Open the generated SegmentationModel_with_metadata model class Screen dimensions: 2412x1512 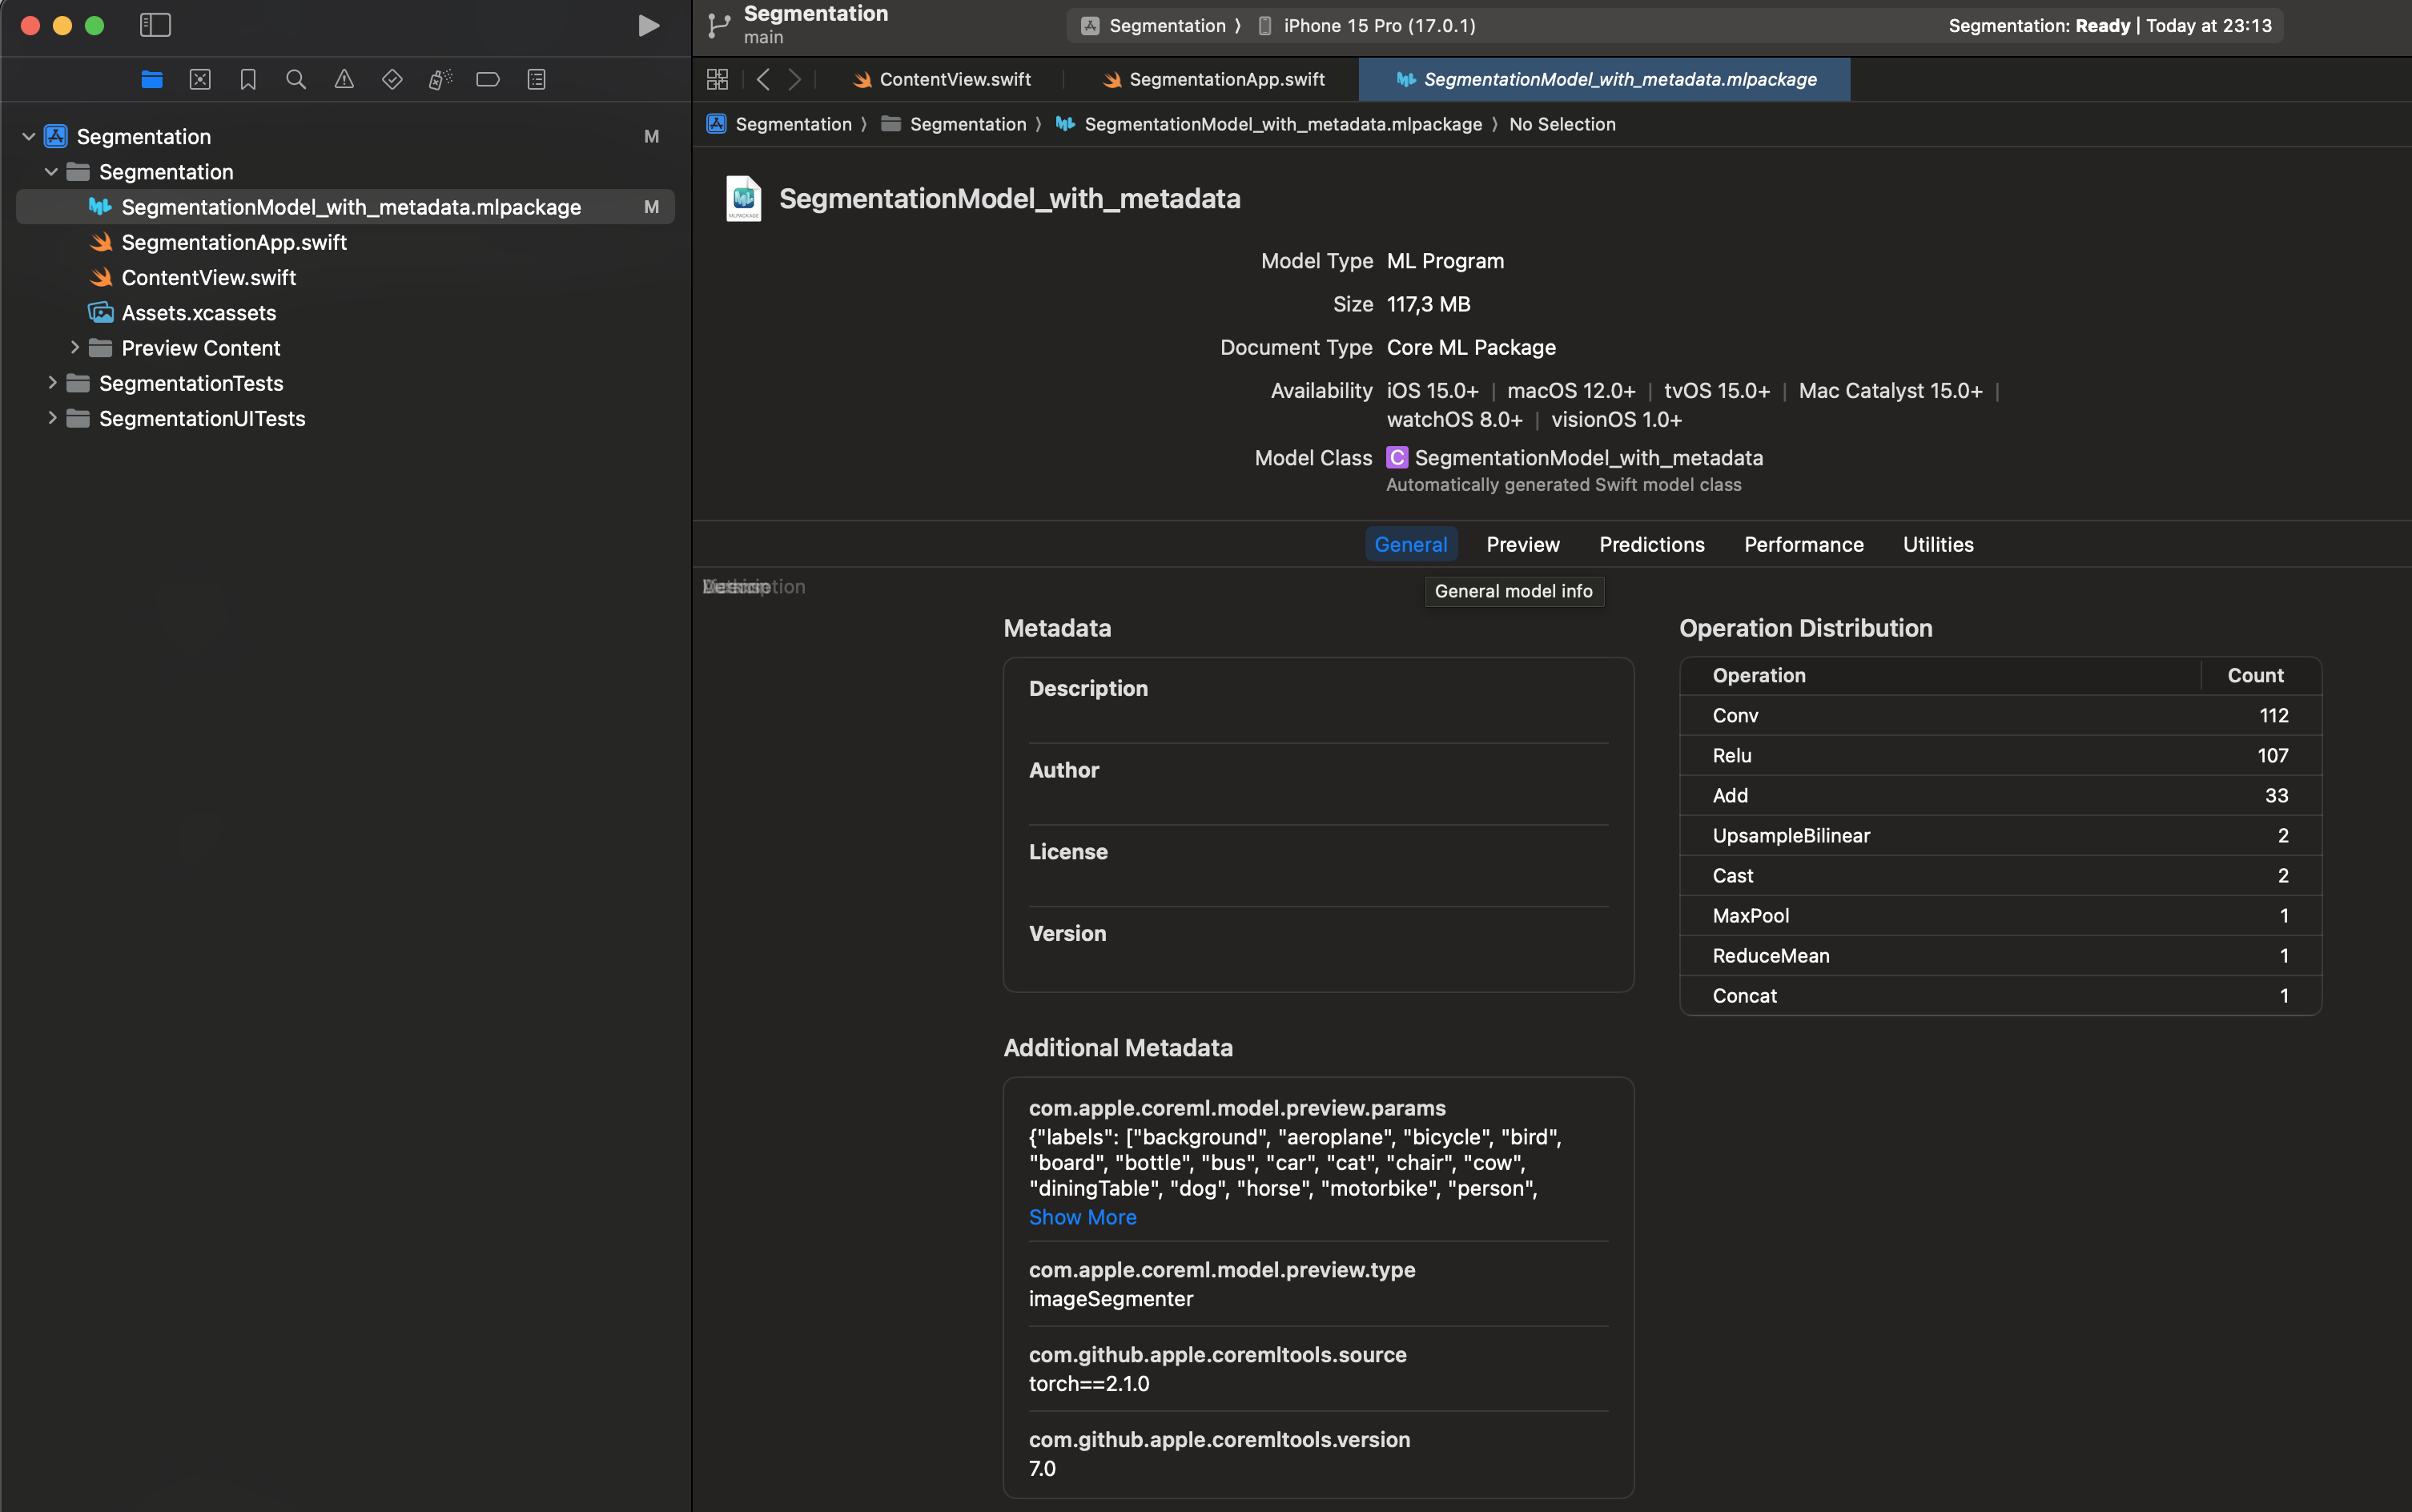point(1588,458)
